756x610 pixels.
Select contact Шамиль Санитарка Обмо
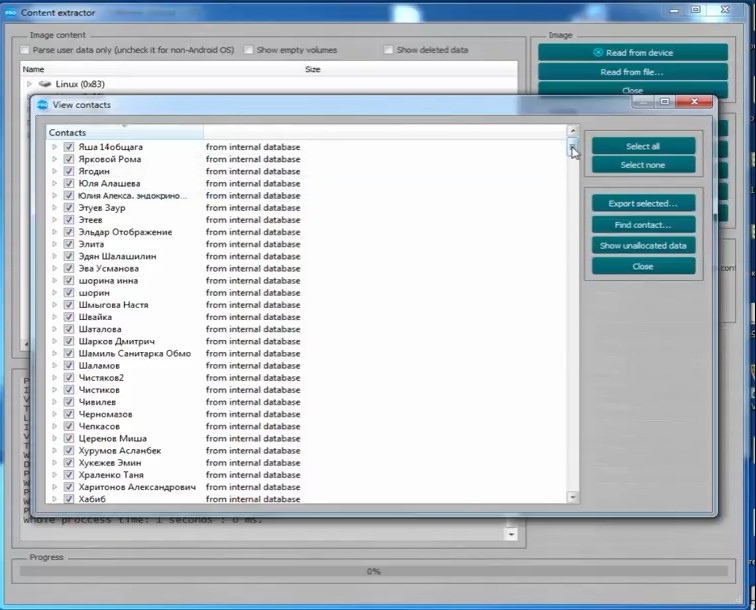click(135, 353)
